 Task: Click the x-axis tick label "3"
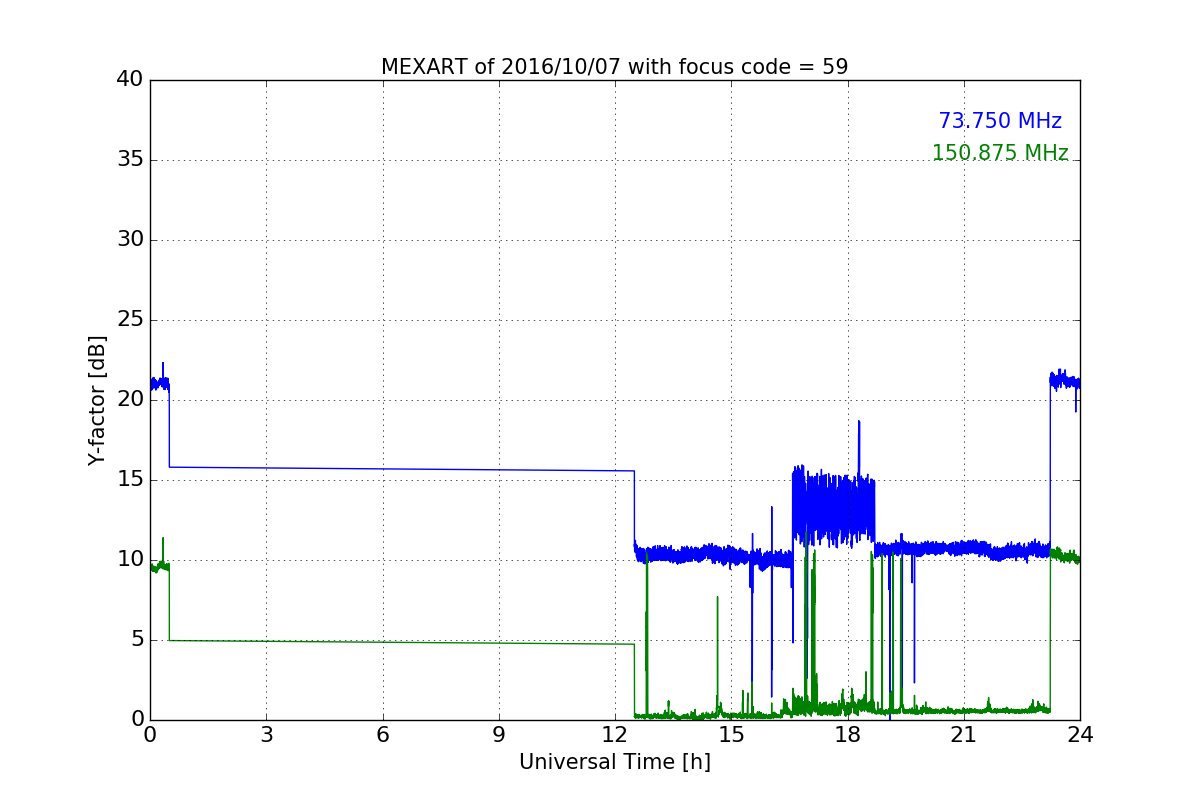click(266, 734)
